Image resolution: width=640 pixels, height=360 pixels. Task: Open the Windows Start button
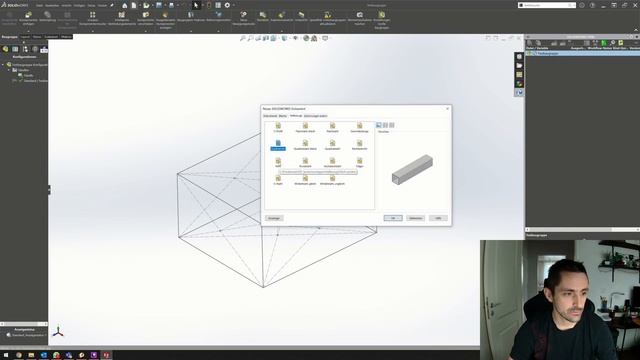[6, 355]
